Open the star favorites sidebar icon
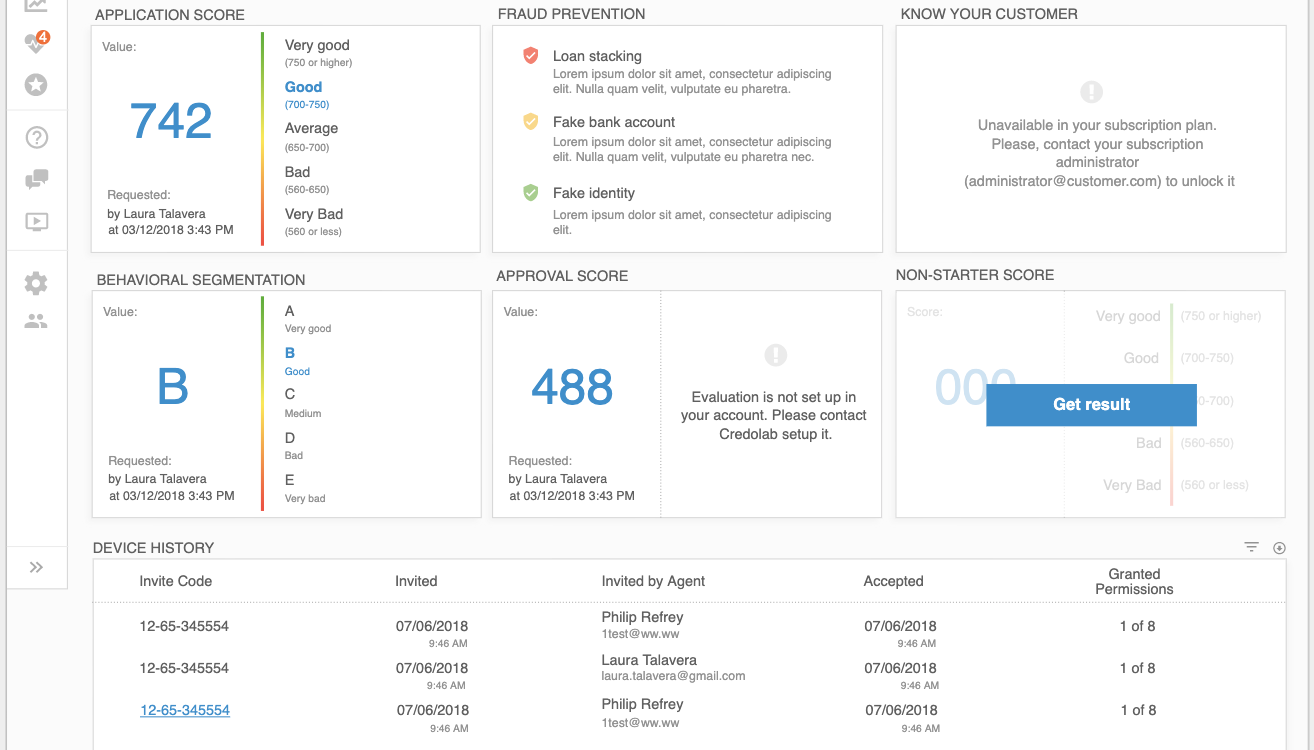Image resolution: width=1314 pixels, height=750 pixels. tap(36, 85)
